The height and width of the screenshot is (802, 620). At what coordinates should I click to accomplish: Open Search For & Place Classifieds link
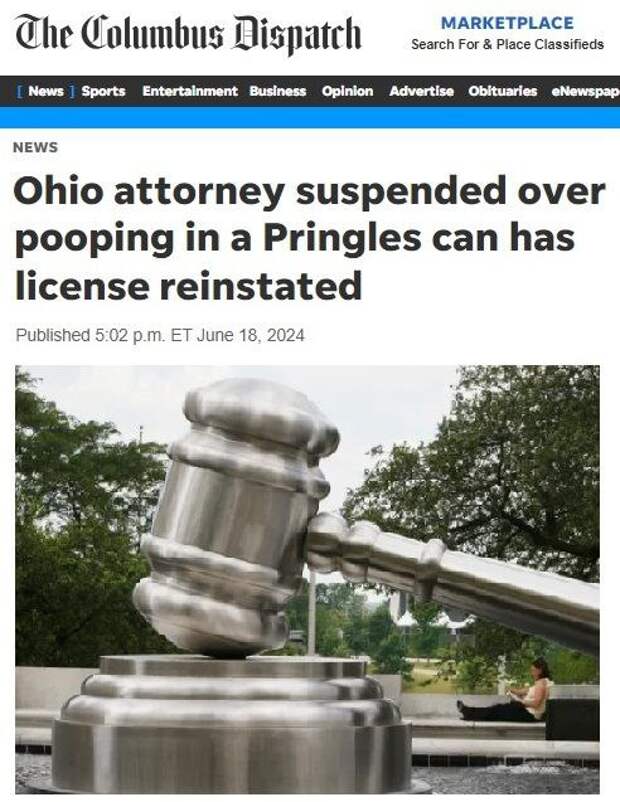tap(507, 44)
